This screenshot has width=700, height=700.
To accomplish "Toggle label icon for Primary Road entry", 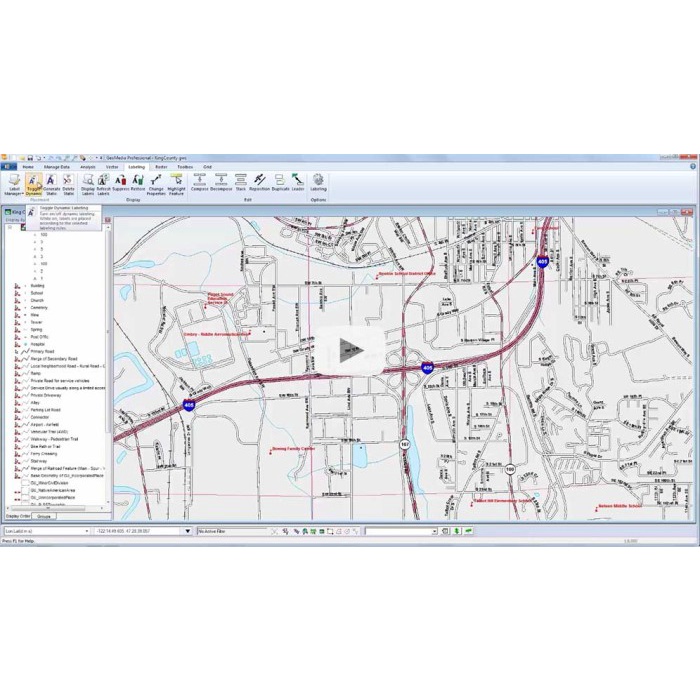I will [18, 352].
